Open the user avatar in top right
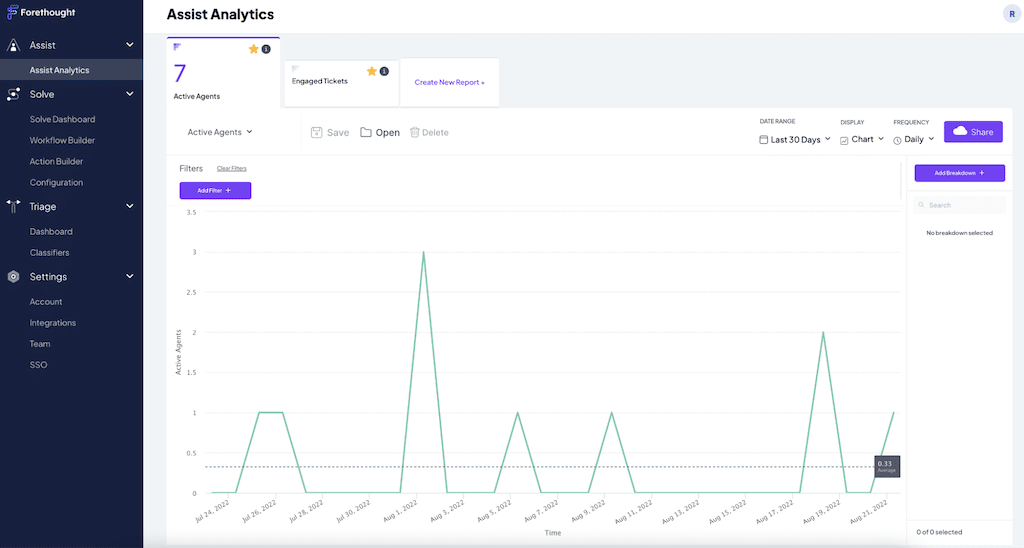Viewport: 1024px width, 548px height. [x=1011, y=13]
